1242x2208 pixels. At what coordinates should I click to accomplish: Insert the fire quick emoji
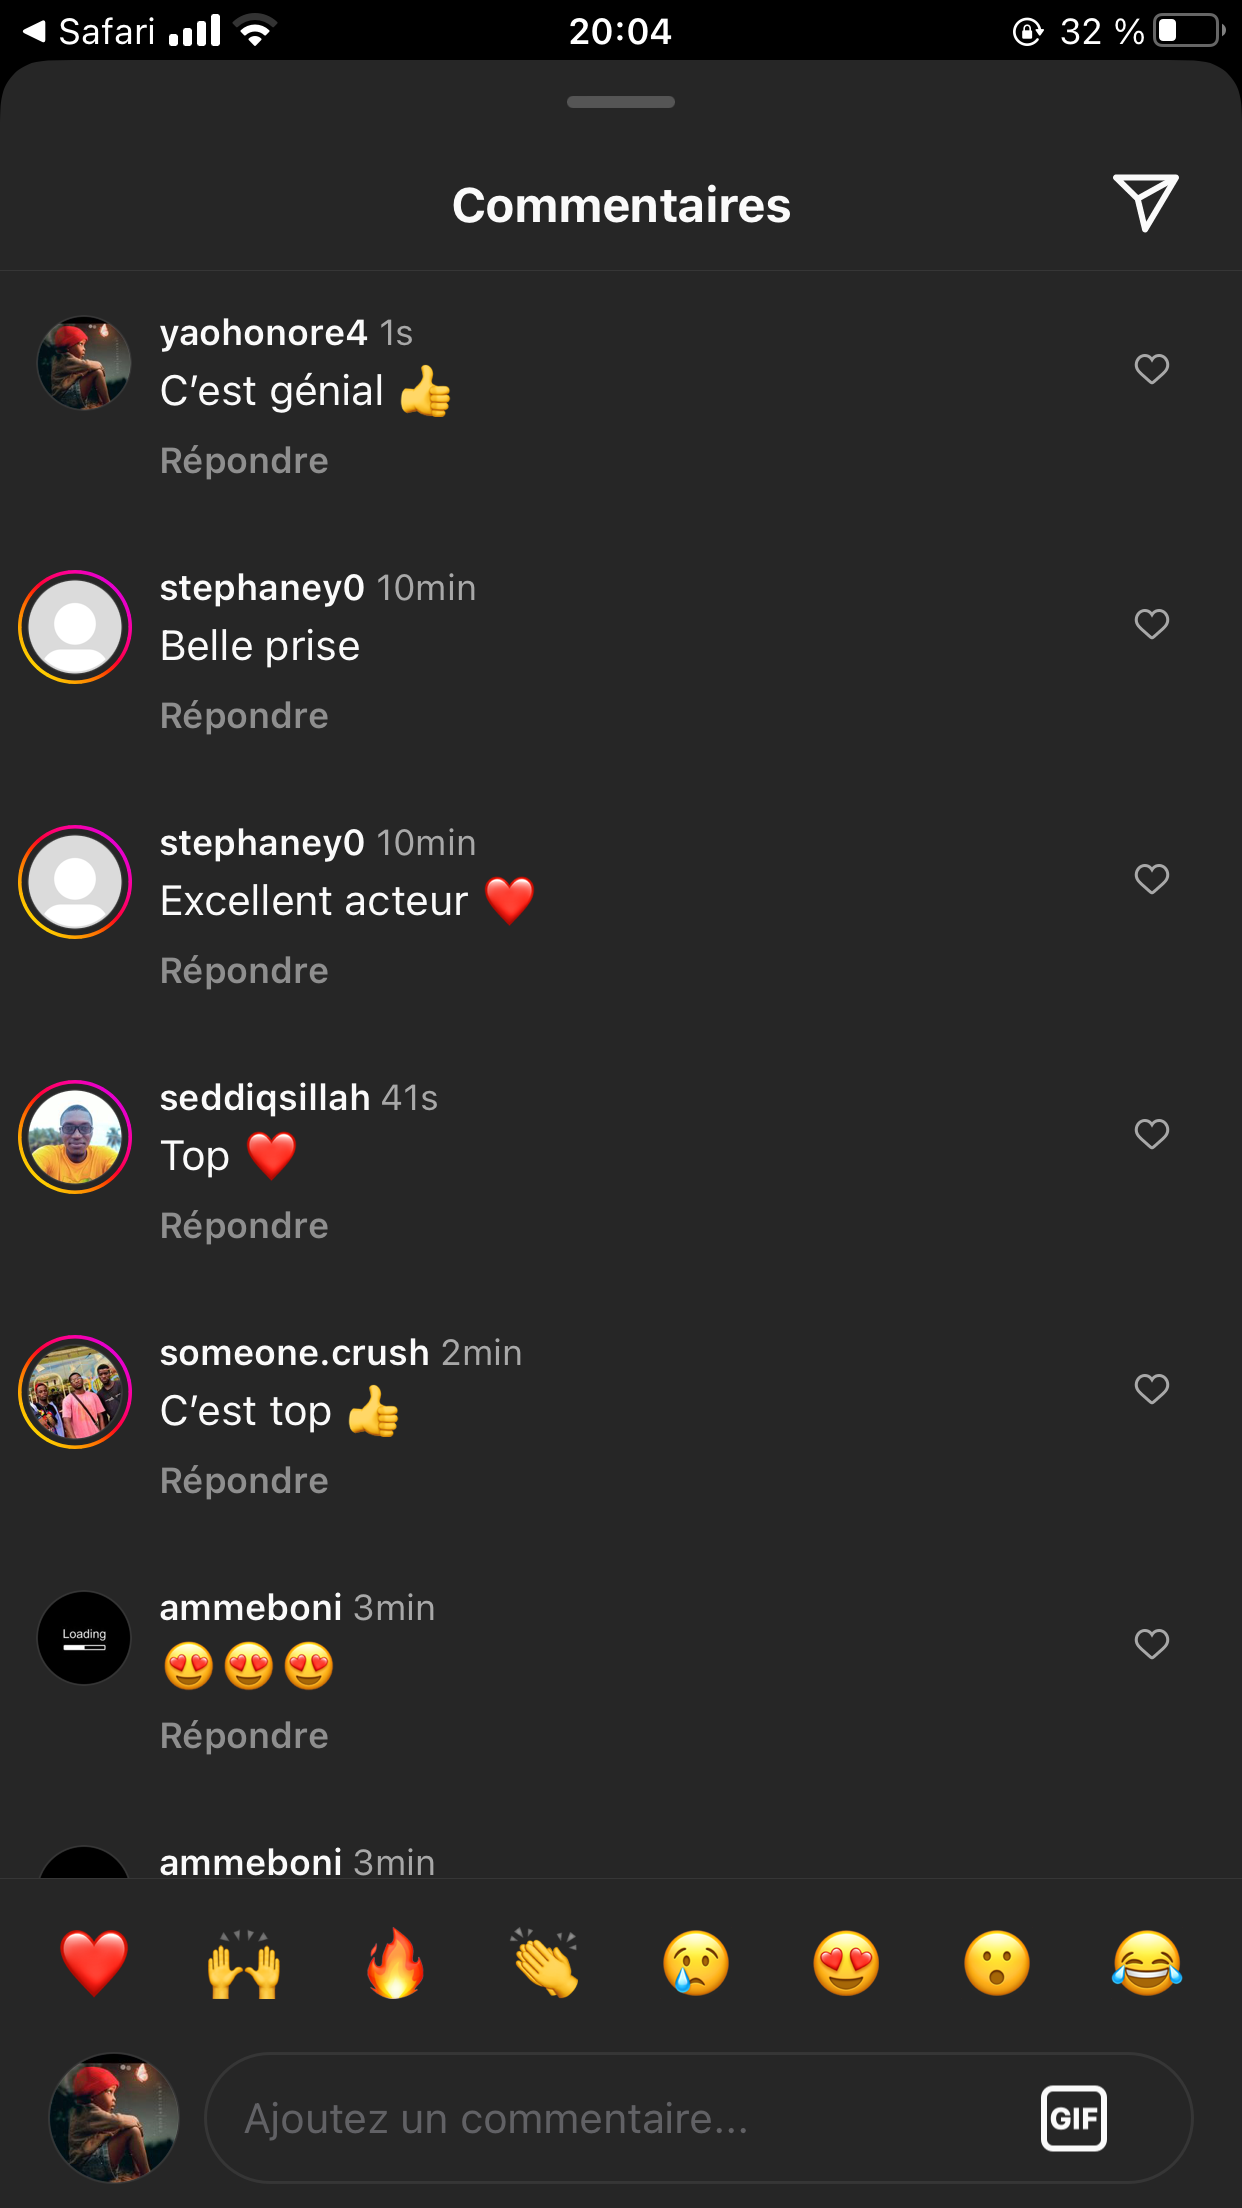pos(395,1962)
